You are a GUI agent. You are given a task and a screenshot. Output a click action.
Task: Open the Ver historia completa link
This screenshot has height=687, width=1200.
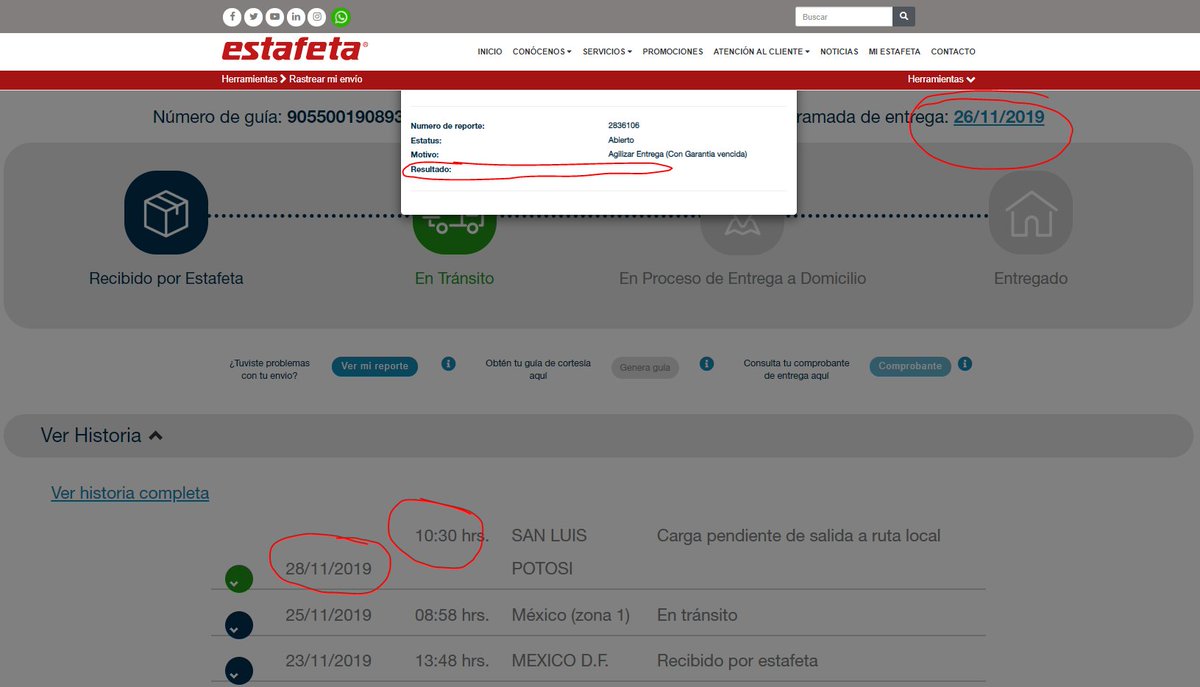[130, 493]
